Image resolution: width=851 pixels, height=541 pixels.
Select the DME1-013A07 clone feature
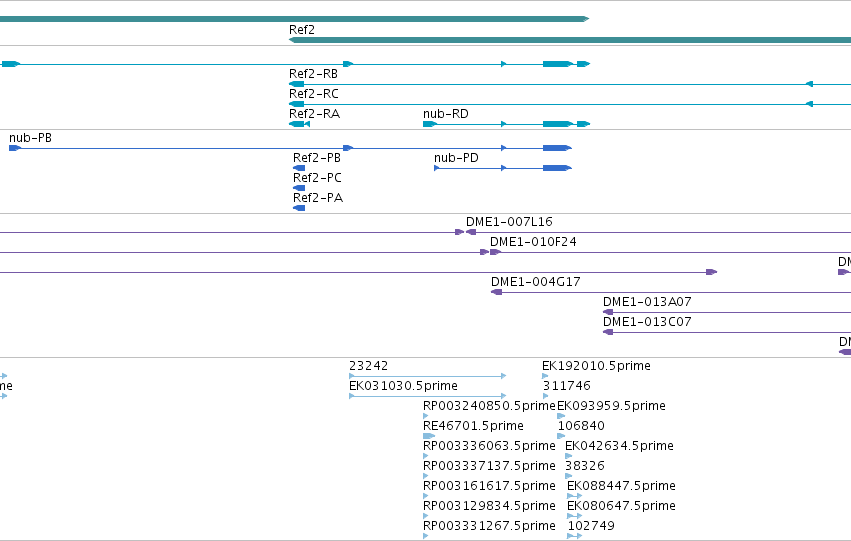point(727,313)
